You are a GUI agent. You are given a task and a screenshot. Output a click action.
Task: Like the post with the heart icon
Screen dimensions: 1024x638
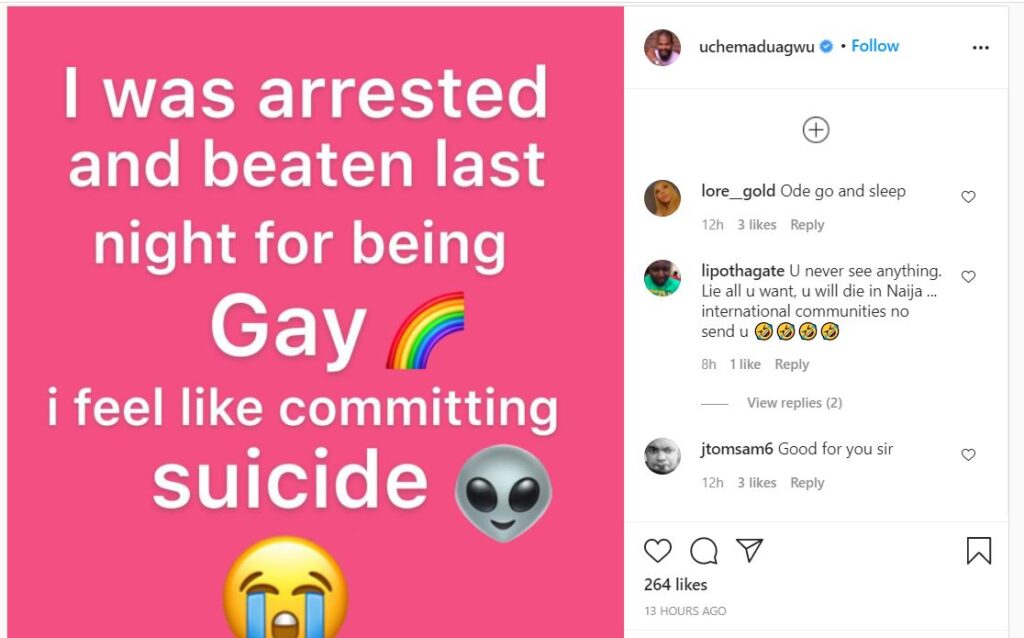coord(658,550)
